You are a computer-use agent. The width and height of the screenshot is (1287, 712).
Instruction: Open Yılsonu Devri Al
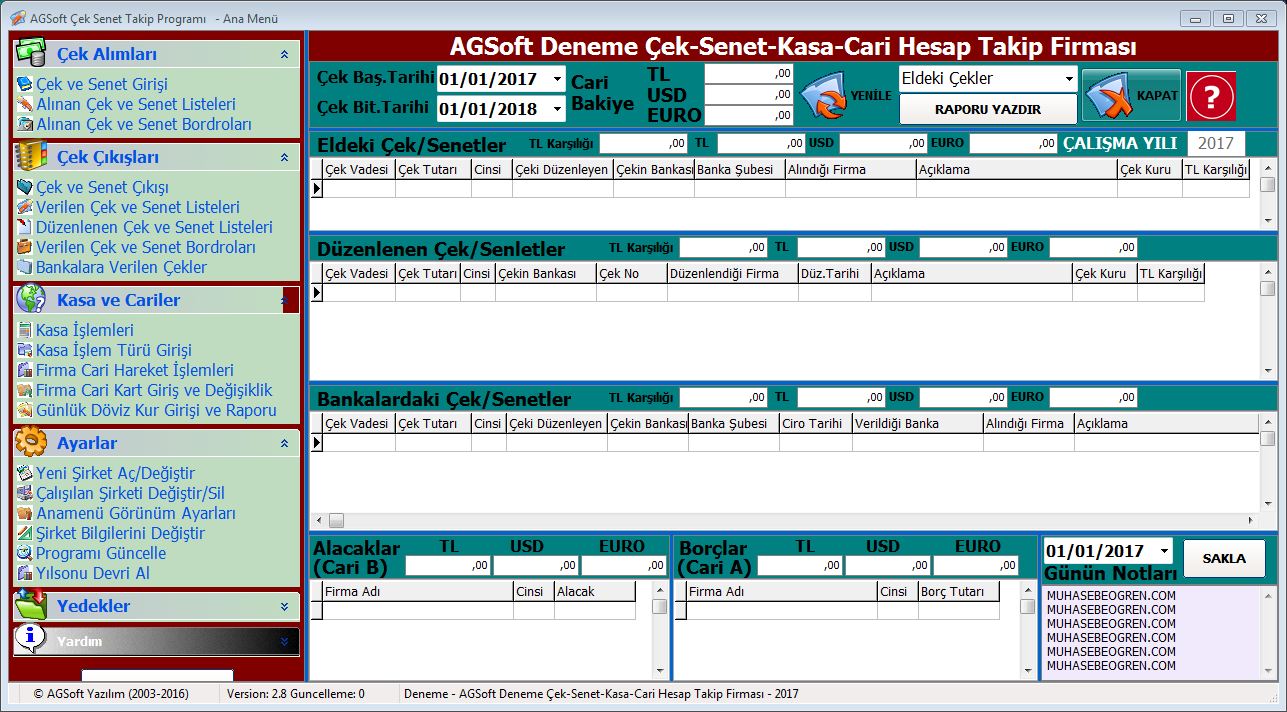(93, 574)
